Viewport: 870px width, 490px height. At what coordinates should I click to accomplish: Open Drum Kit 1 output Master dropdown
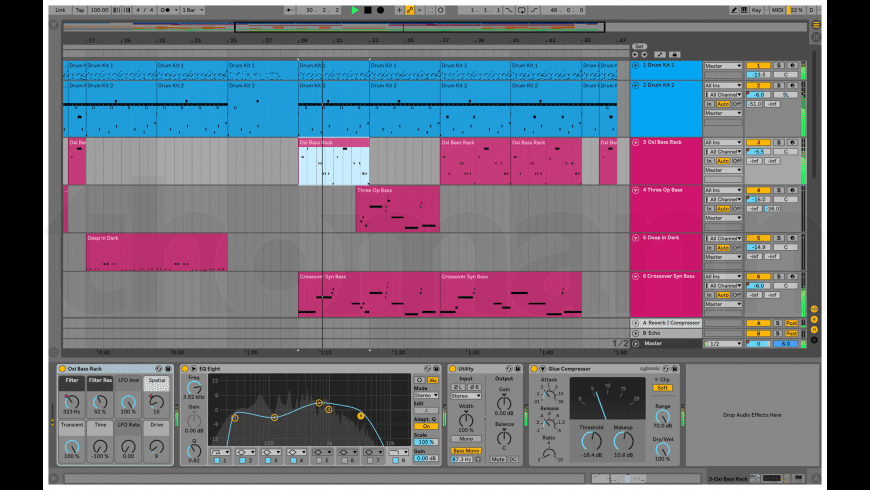click(x=723, y=65)
